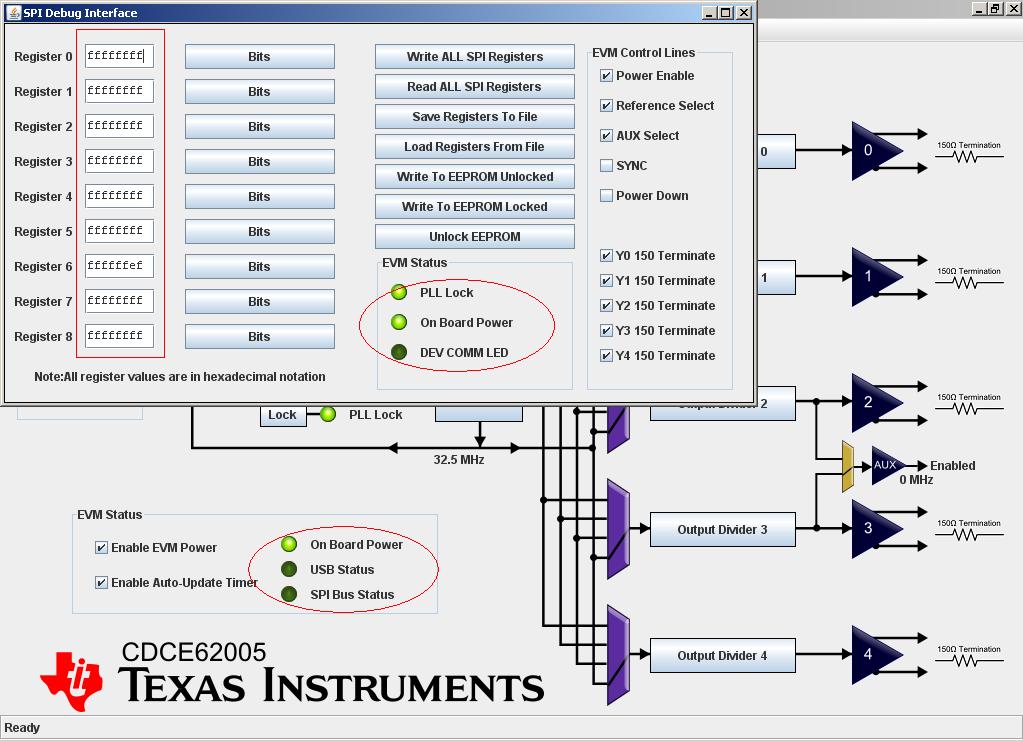Screen dimensions: 1023x741
Task: Toggle Y0 150 Terminate checkbox
Action: tap(606, 256)
